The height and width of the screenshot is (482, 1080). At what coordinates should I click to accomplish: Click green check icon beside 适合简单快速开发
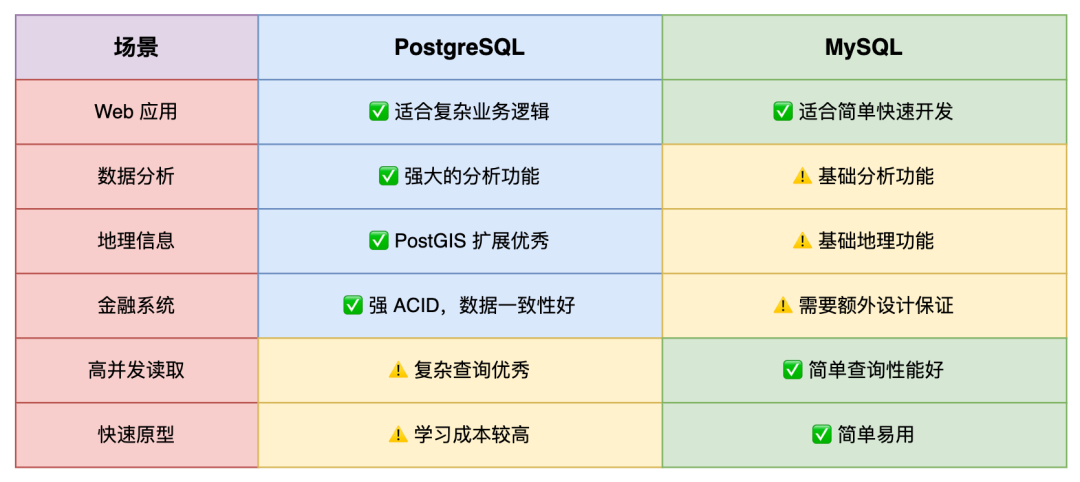pyautogui.click(x=783, y=112)
